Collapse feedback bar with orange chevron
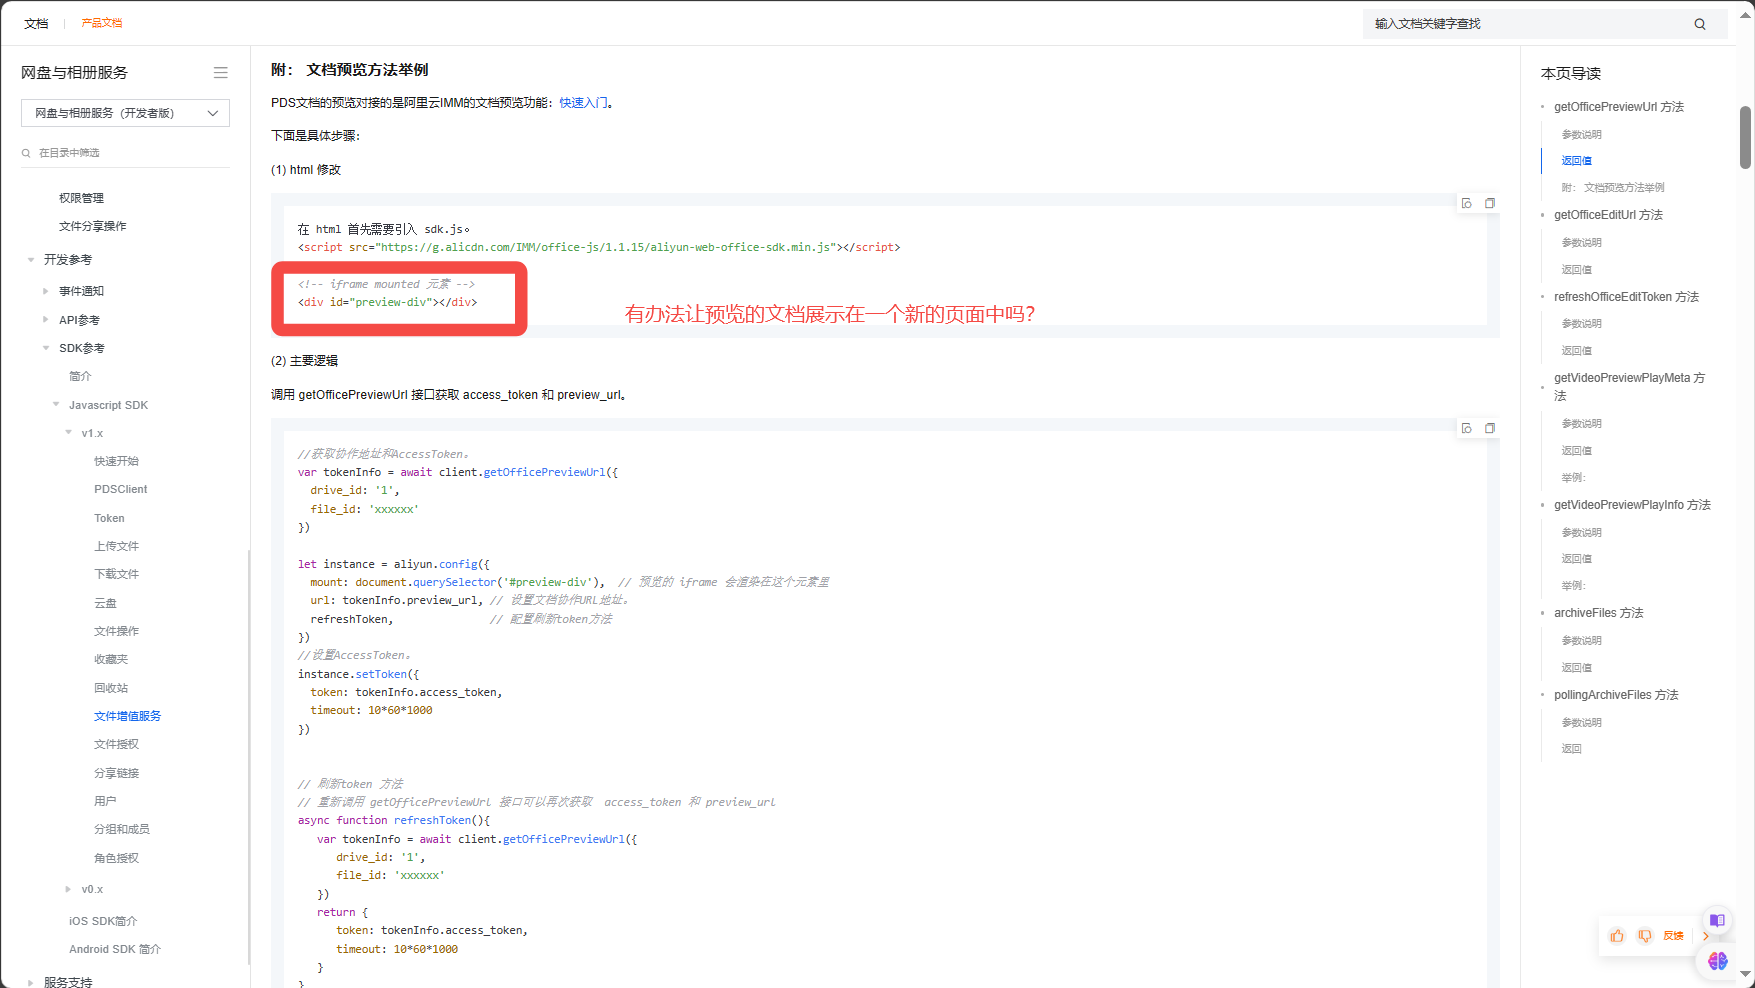This screenshot has width=1755, height=988. point(1705,936)
